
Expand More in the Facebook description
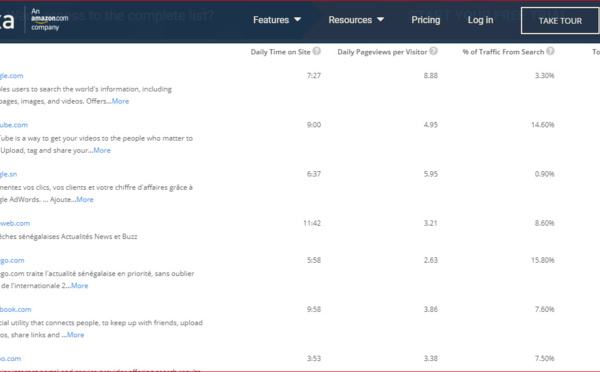coord(75,335)
